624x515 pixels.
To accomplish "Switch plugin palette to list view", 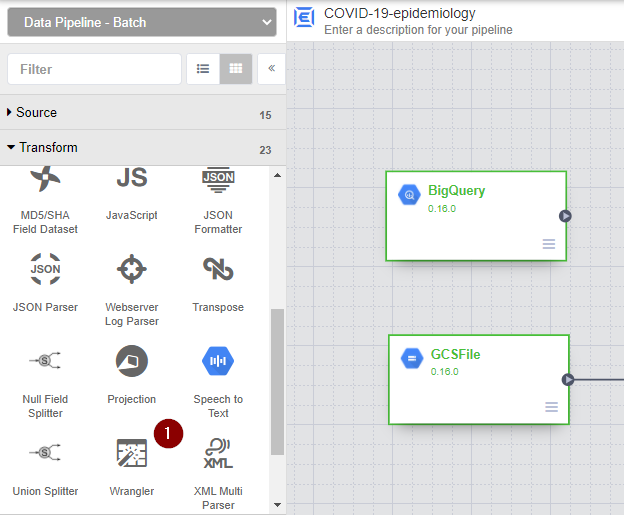I will (x=203, y=69).
